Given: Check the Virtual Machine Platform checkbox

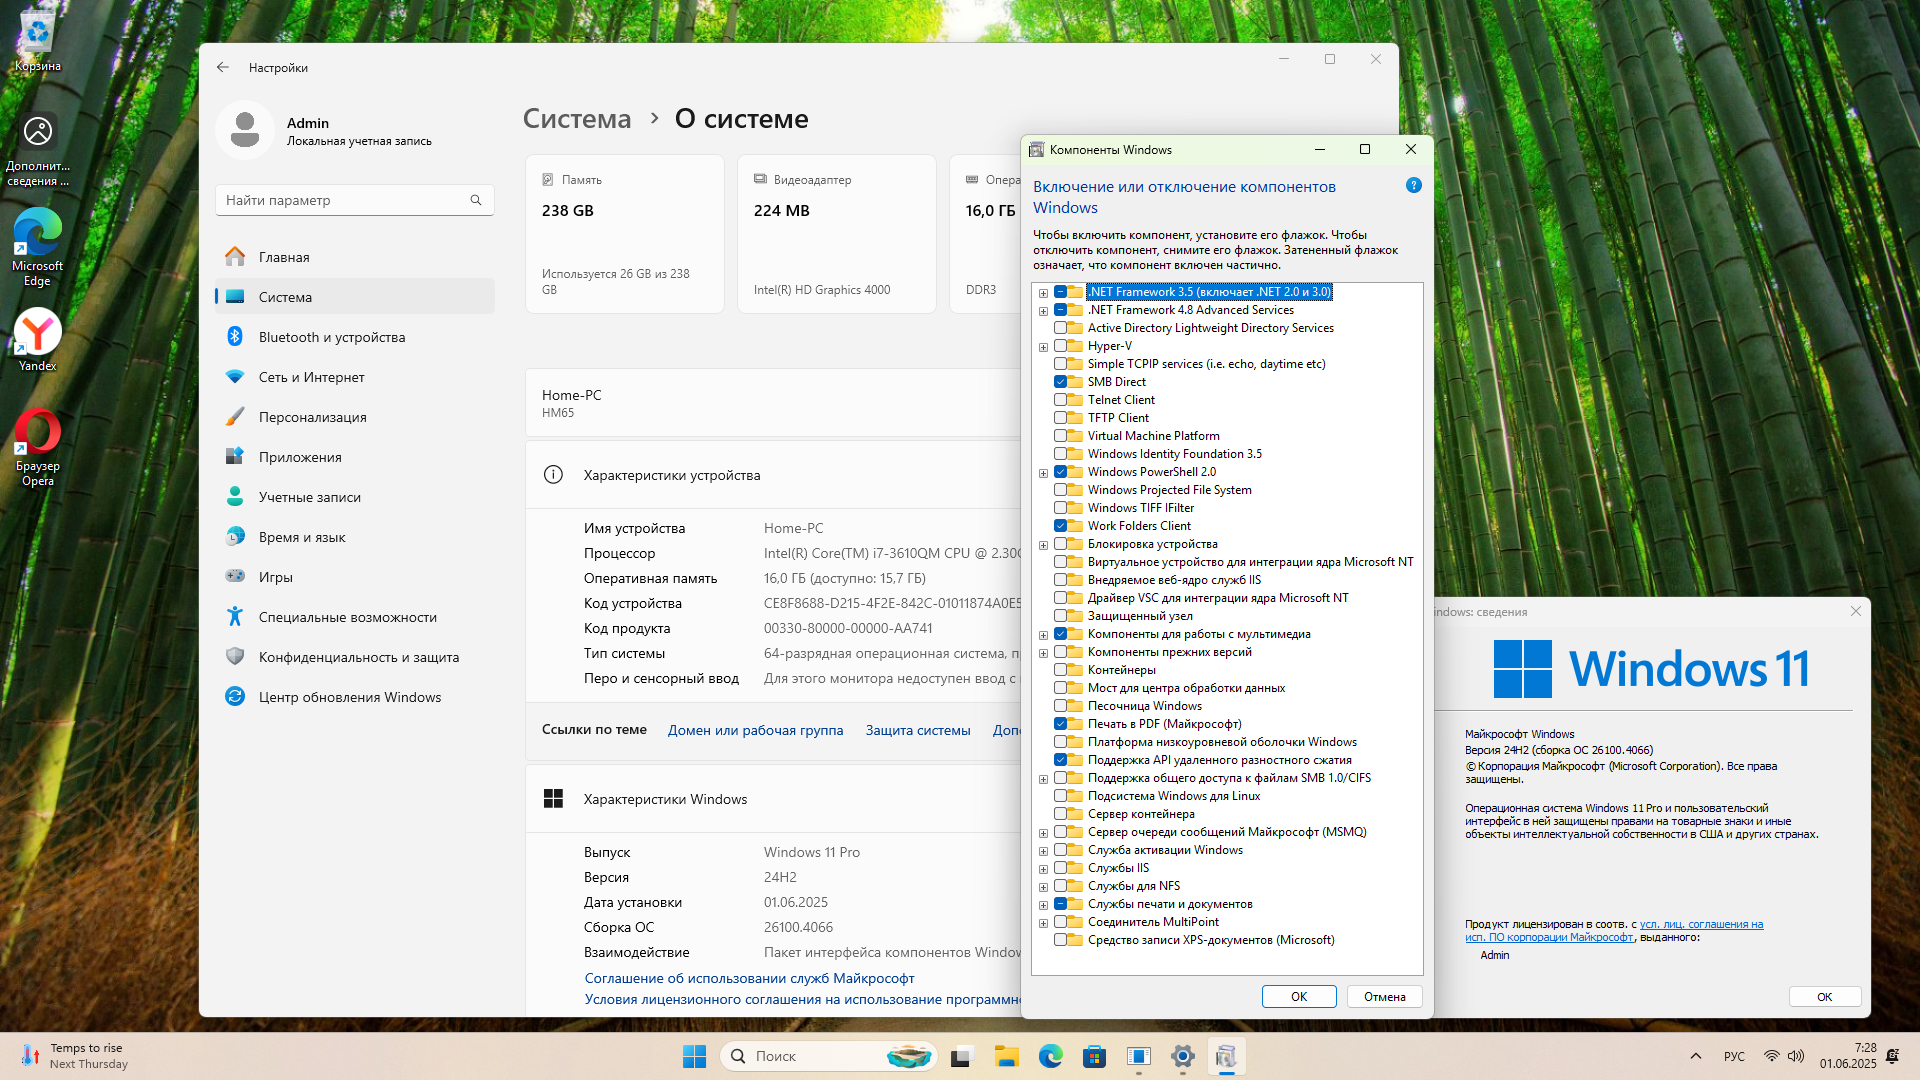Looking at the screenshot, I should pos(1060,436).
